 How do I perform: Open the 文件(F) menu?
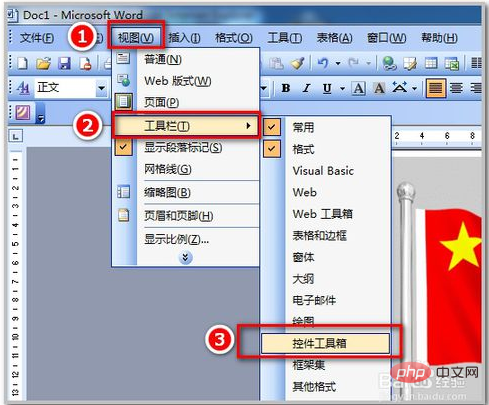(x=36, y=38)
